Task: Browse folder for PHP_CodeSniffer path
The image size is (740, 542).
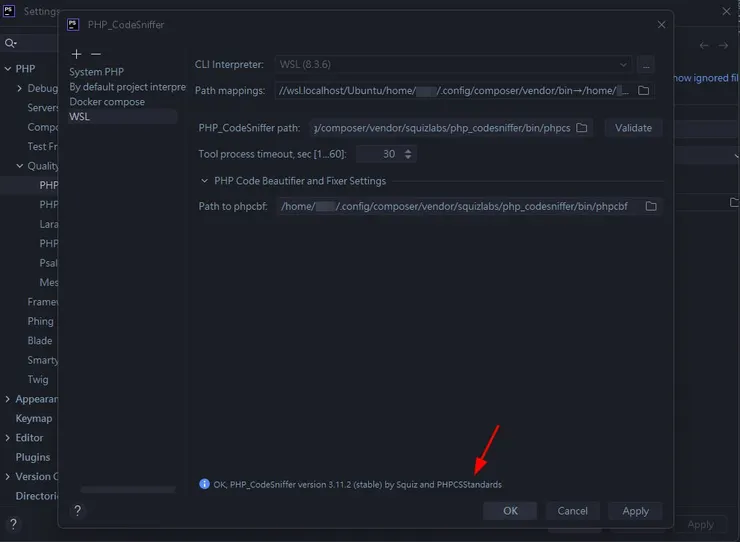Action: pyautogui.click(x=582, y=128)
